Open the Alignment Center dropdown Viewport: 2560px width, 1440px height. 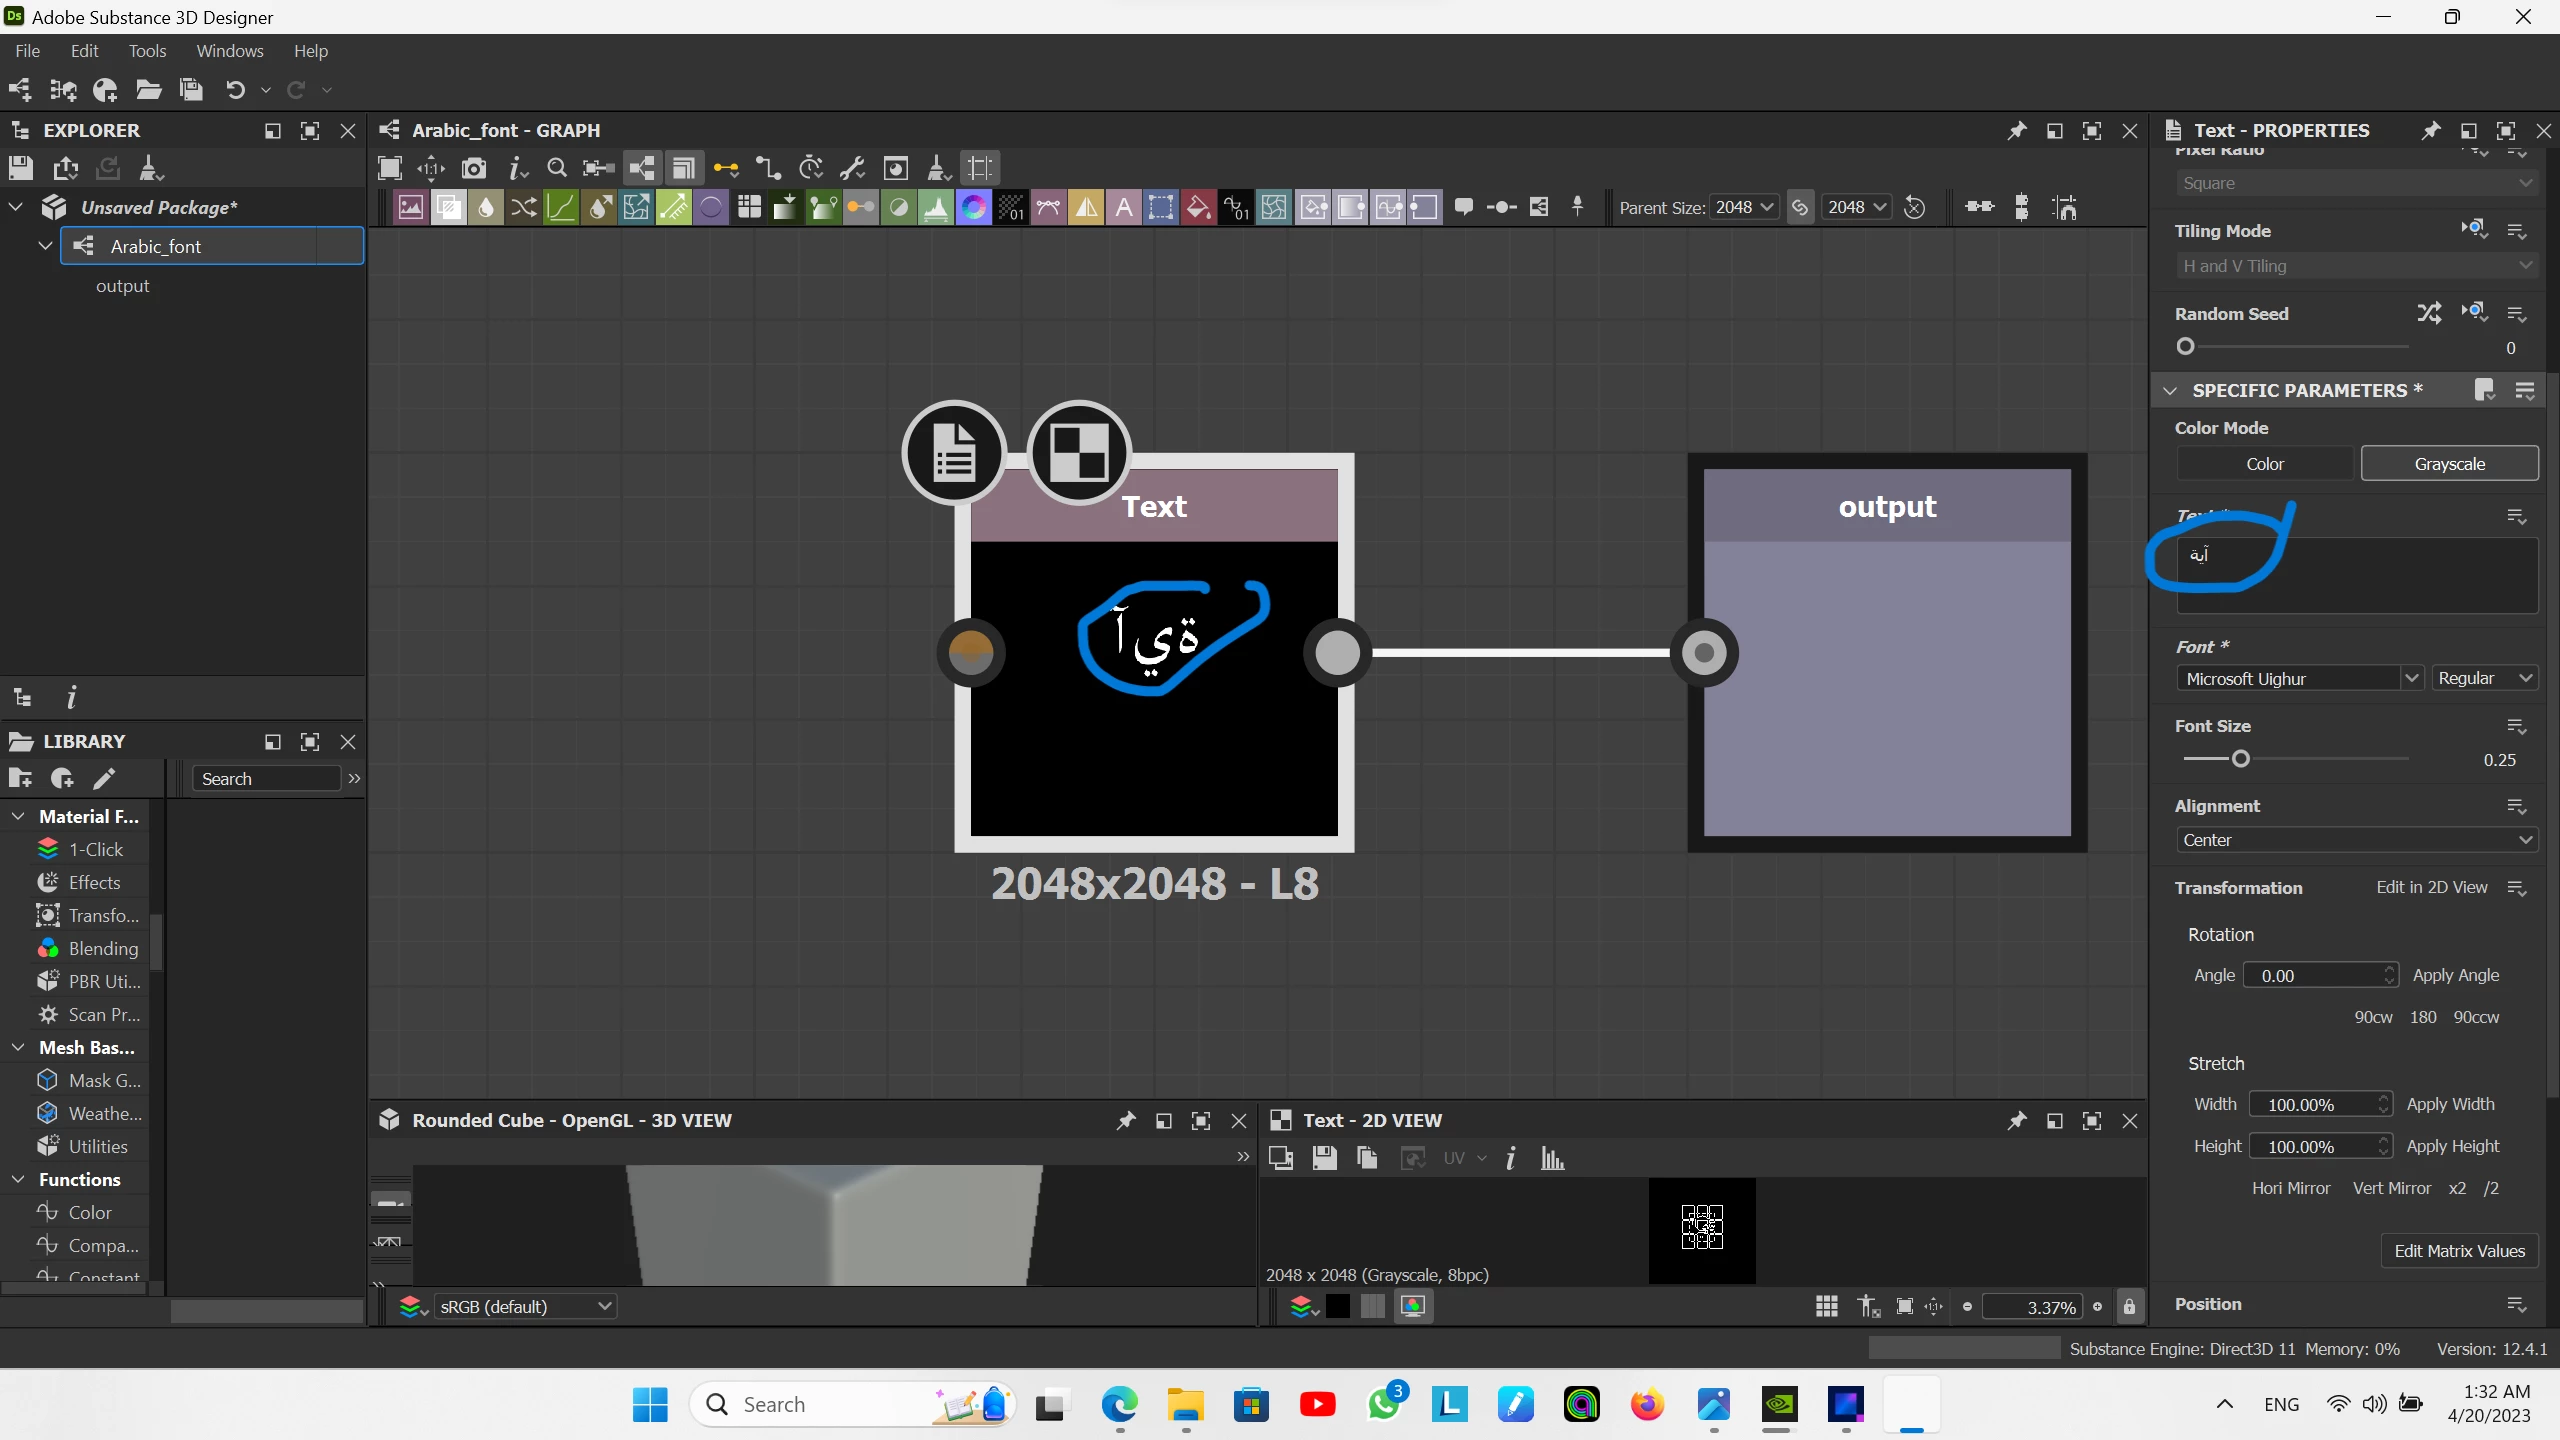click(x=2356, y=840)
